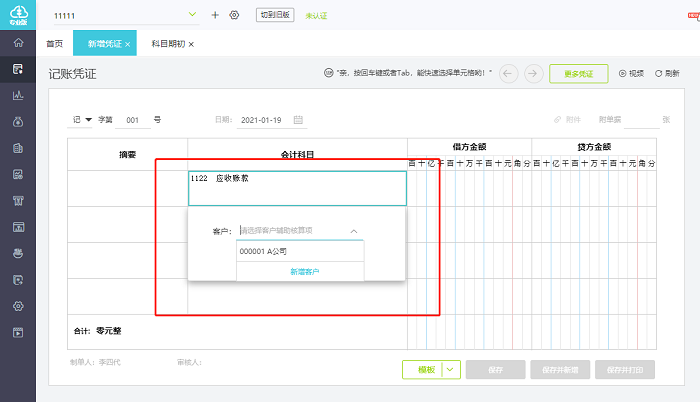
Task: Open the line chart reports sidebar icon
Action: [18, 95]
